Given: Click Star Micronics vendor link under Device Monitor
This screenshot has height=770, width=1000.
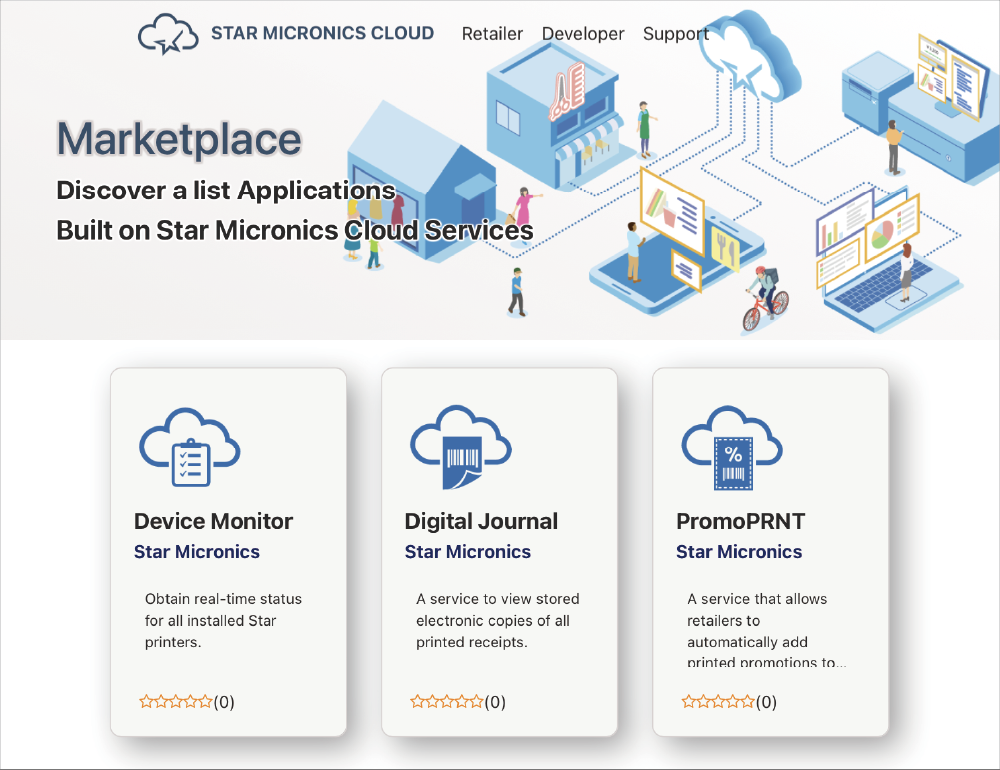Looking at the screenshot, I should (197, 552).
